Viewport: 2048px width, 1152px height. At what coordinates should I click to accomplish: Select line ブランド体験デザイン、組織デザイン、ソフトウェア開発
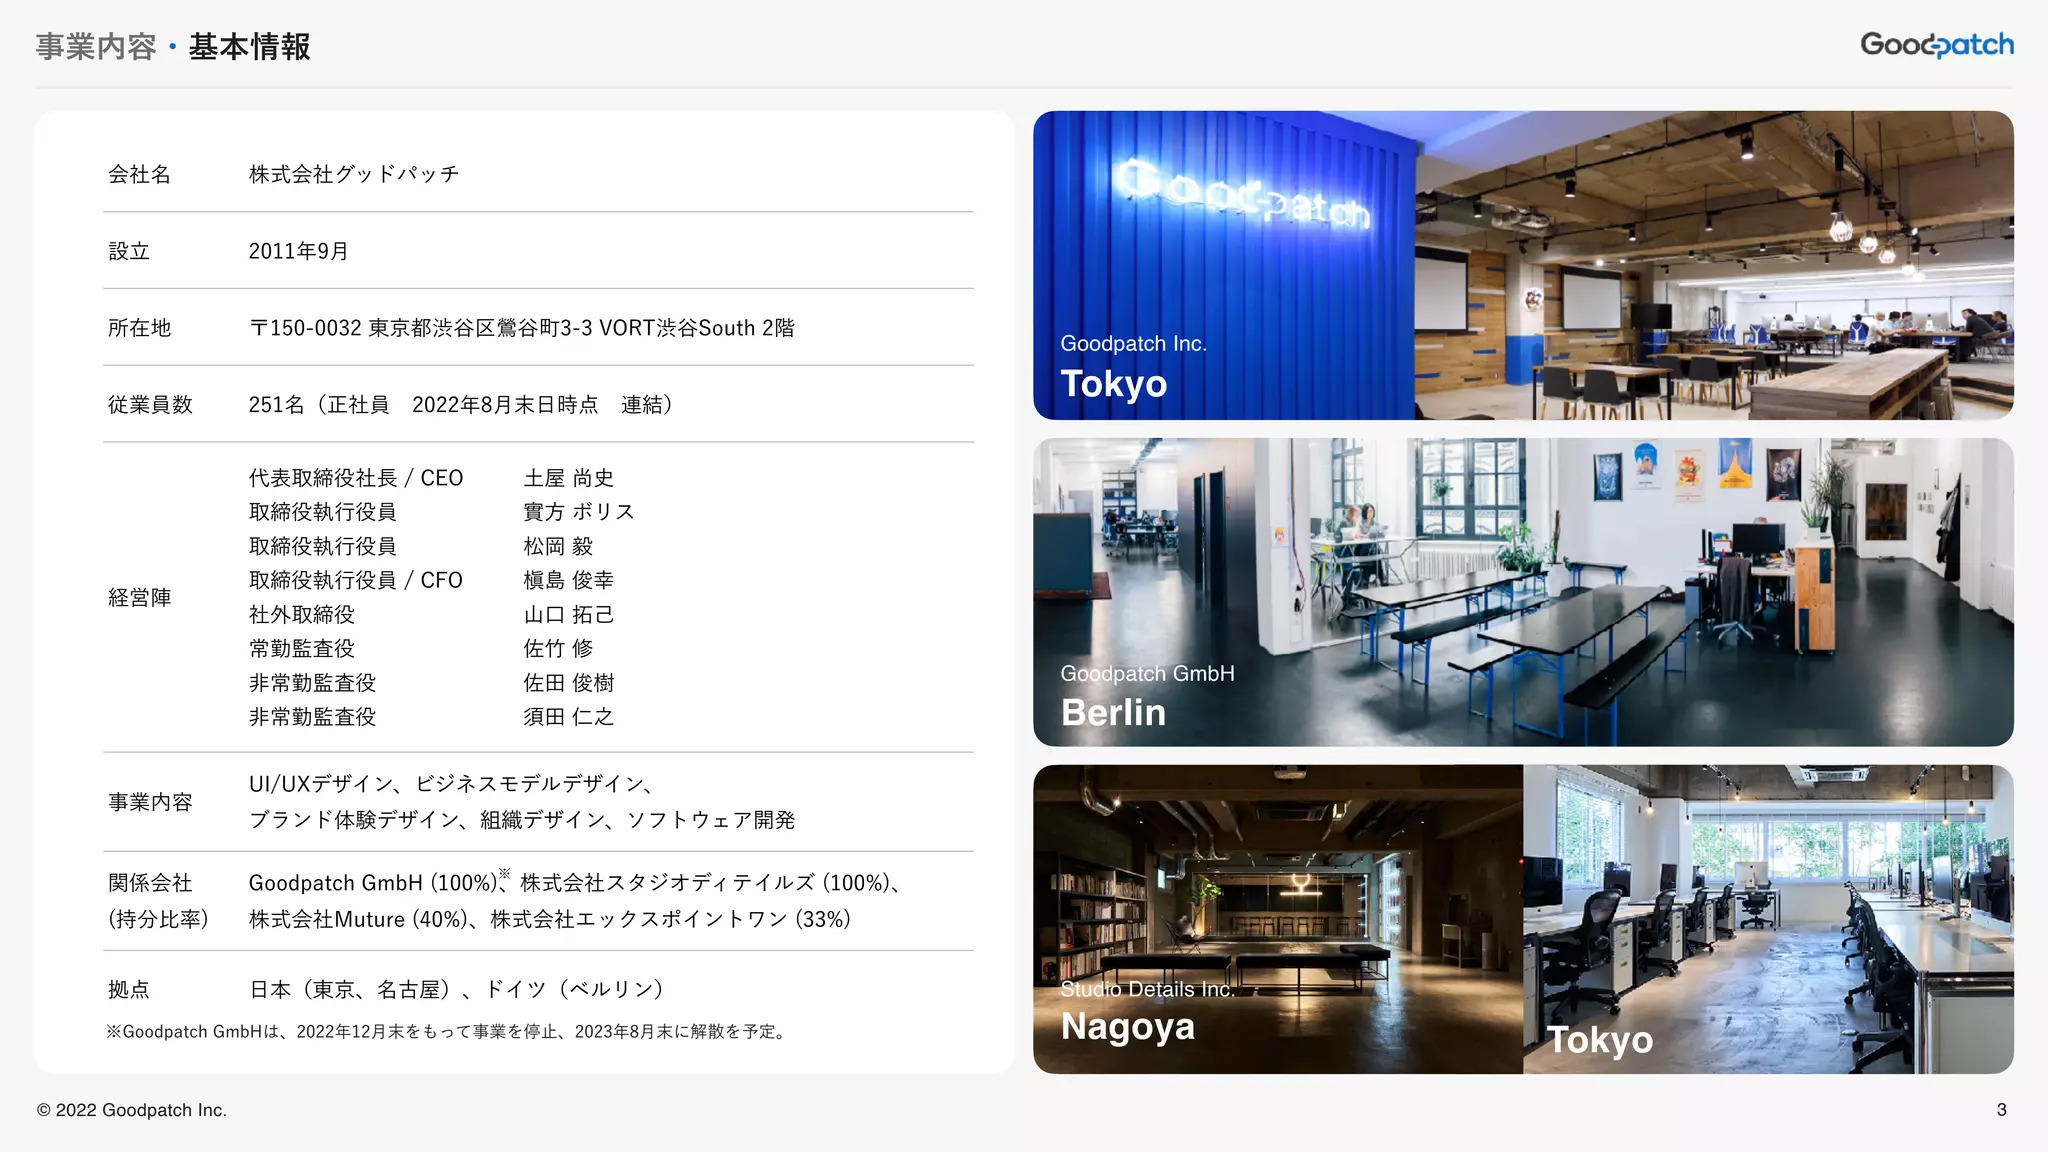[522, 820]
